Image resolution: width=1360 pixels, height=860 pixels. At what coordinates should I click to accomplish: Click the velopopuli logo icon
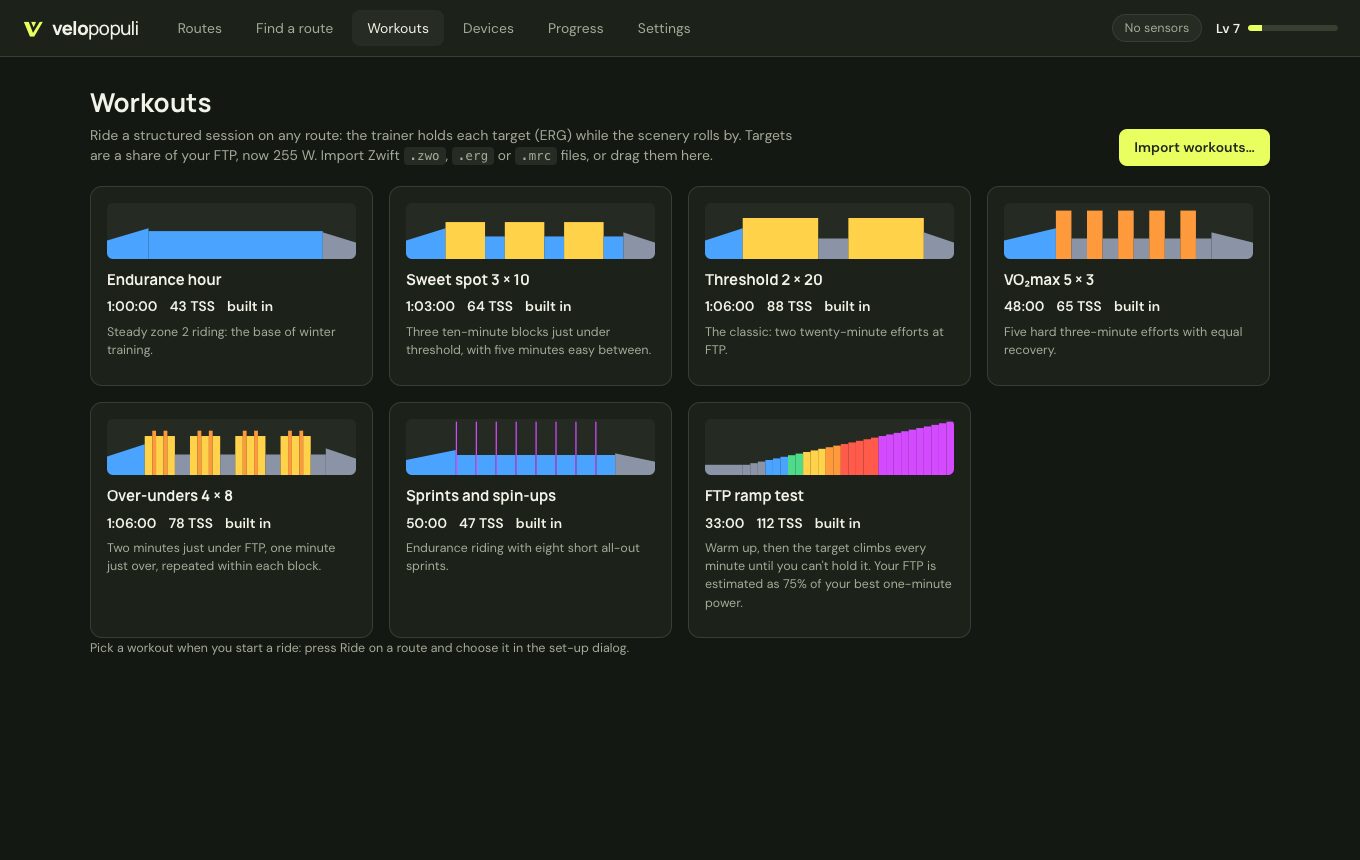pos(33,29)
